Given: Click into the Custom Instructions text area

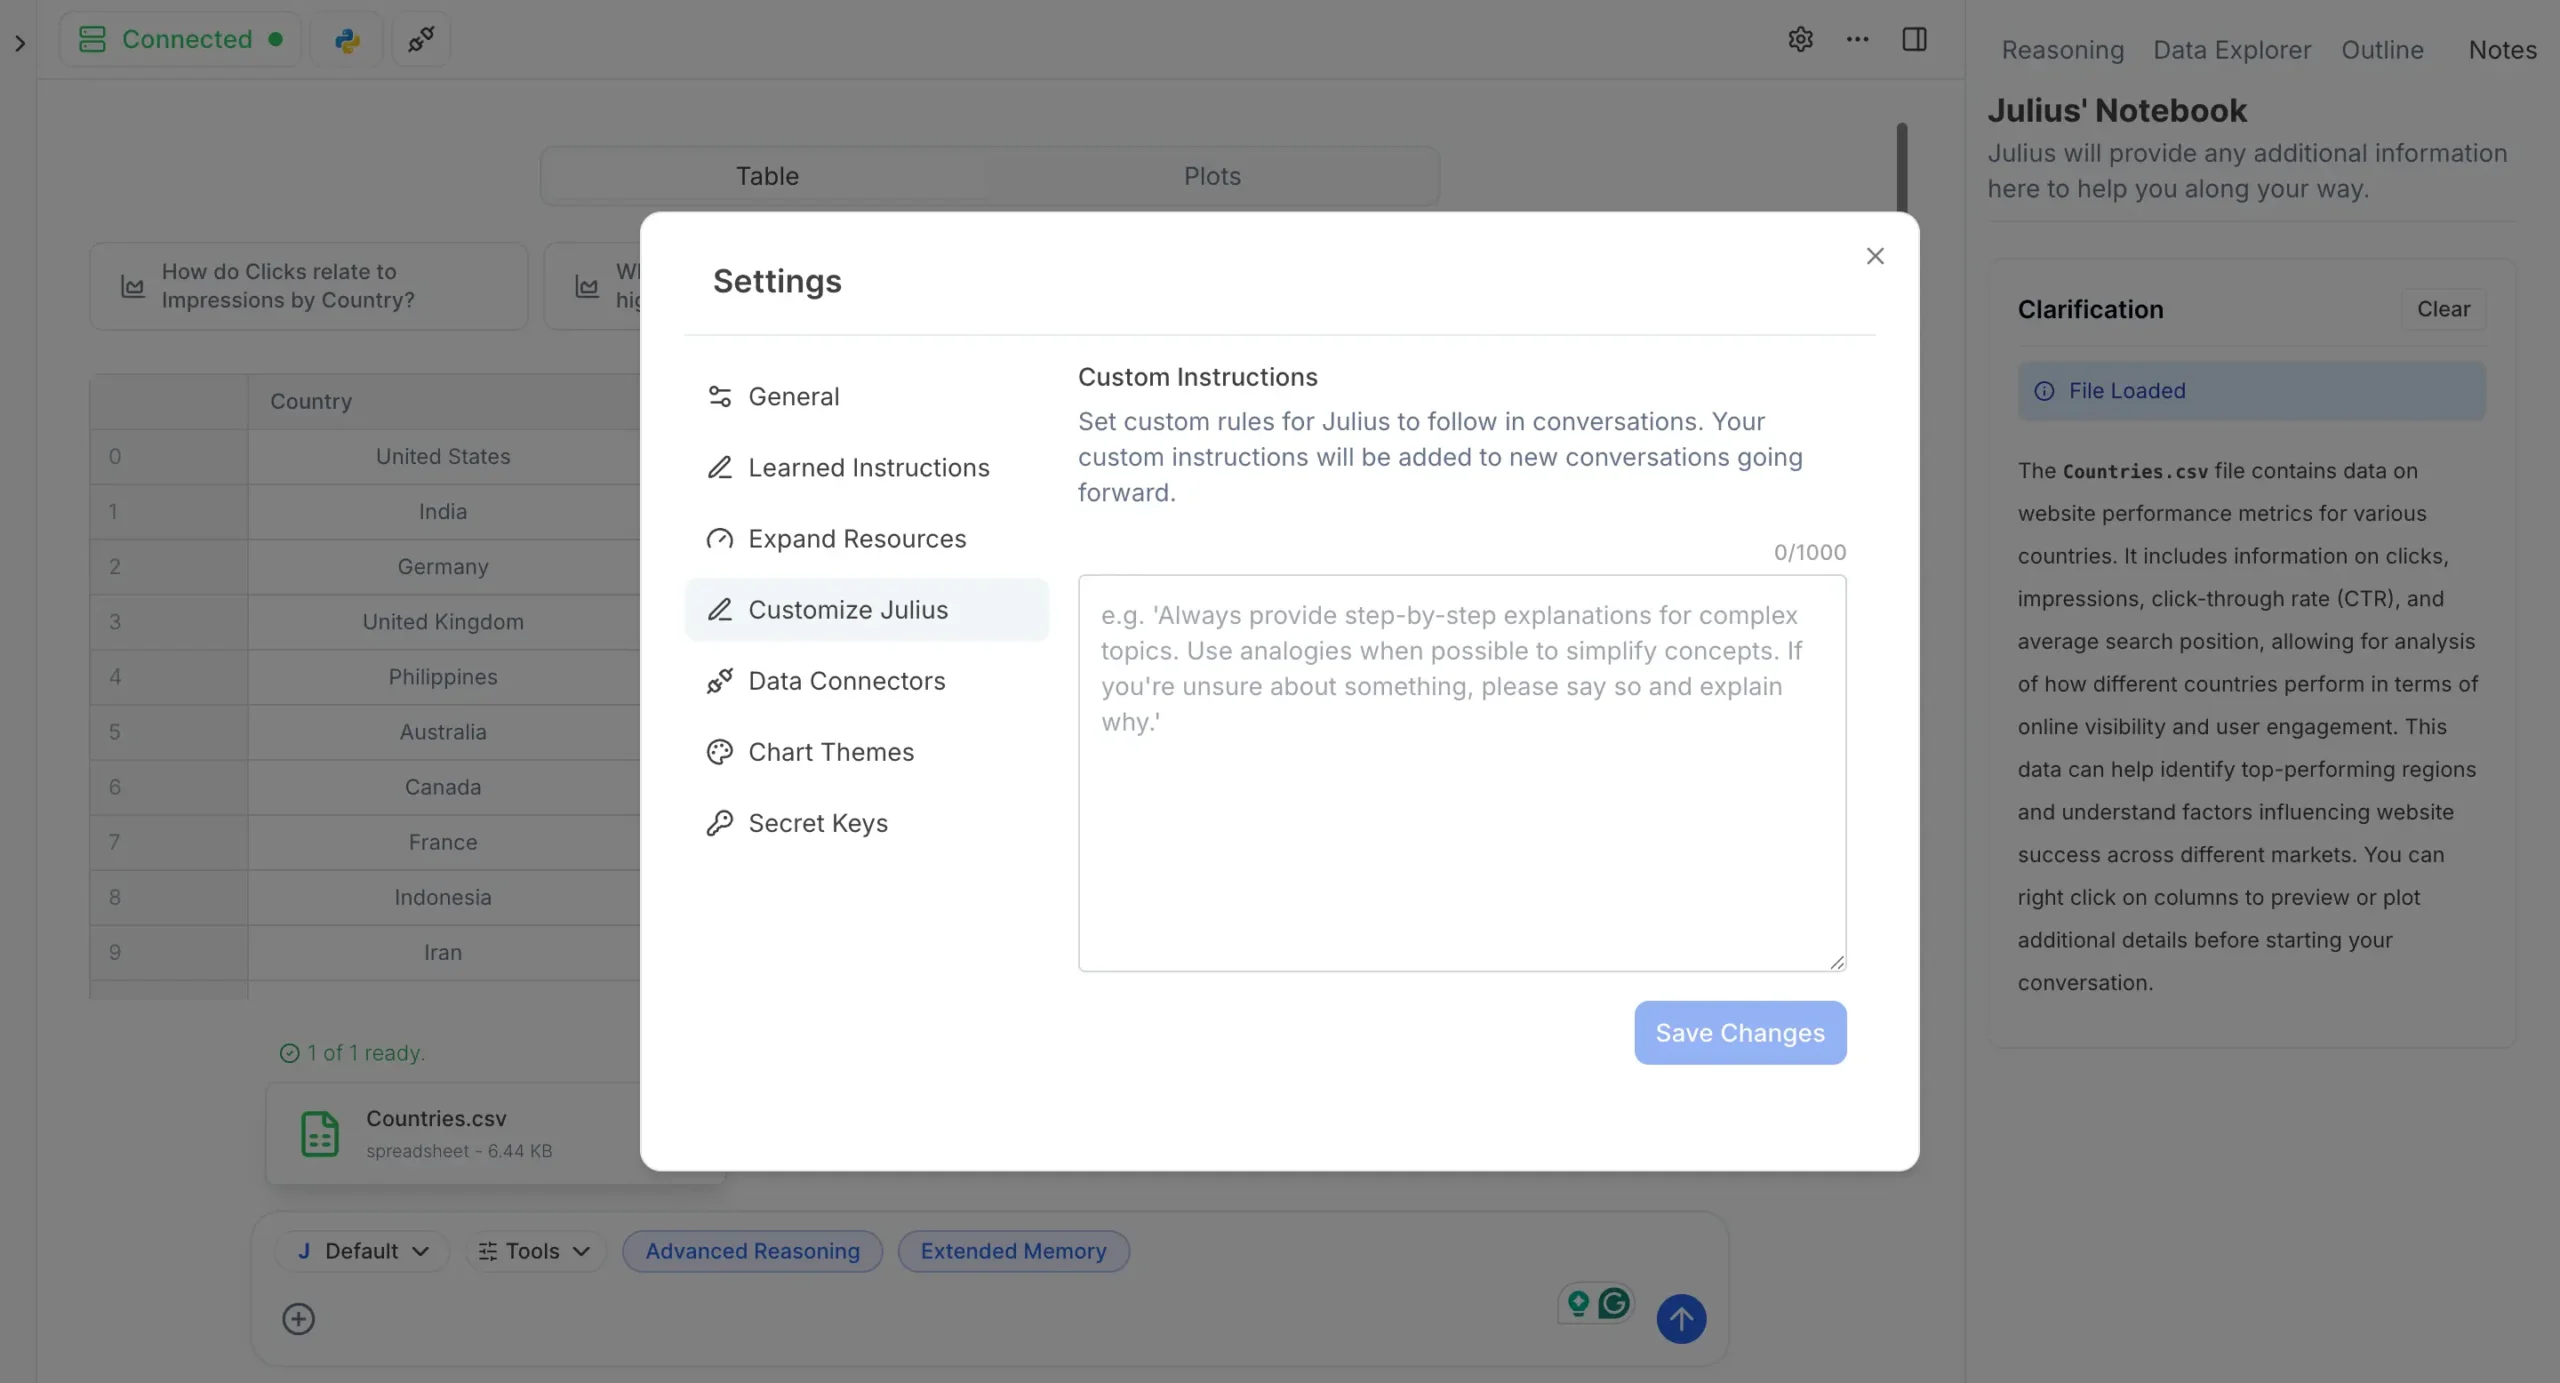Looking at the screenshot, I should pyautogui.click(x=1461, y=772).
